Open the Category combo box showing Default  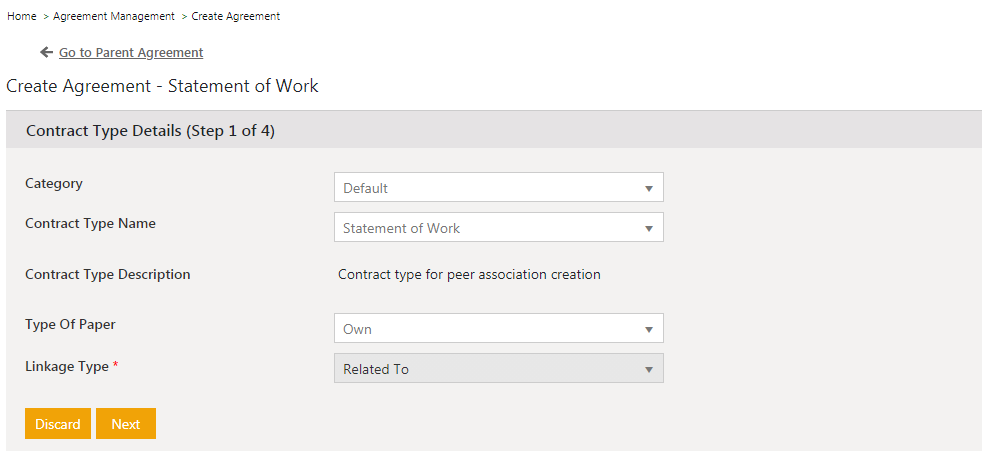click(499, 187)
